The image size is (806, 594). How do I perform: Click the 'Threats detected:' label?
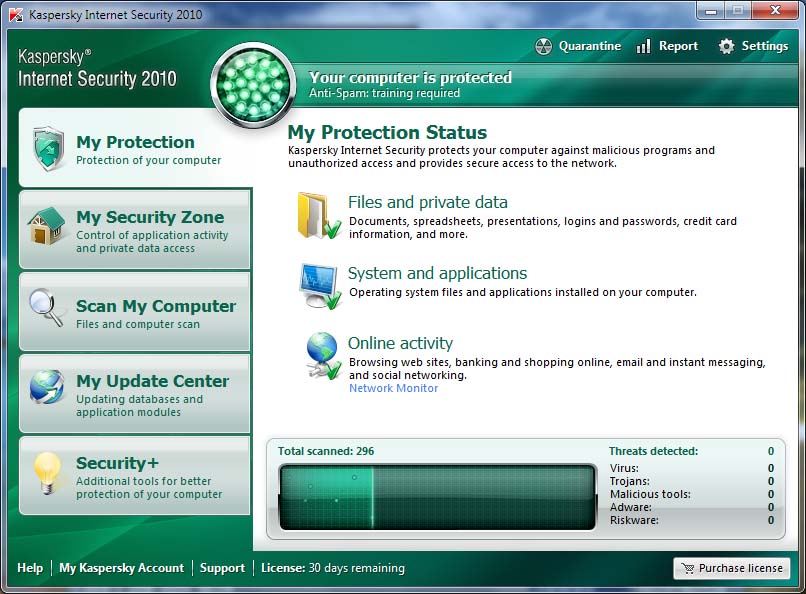653,451
